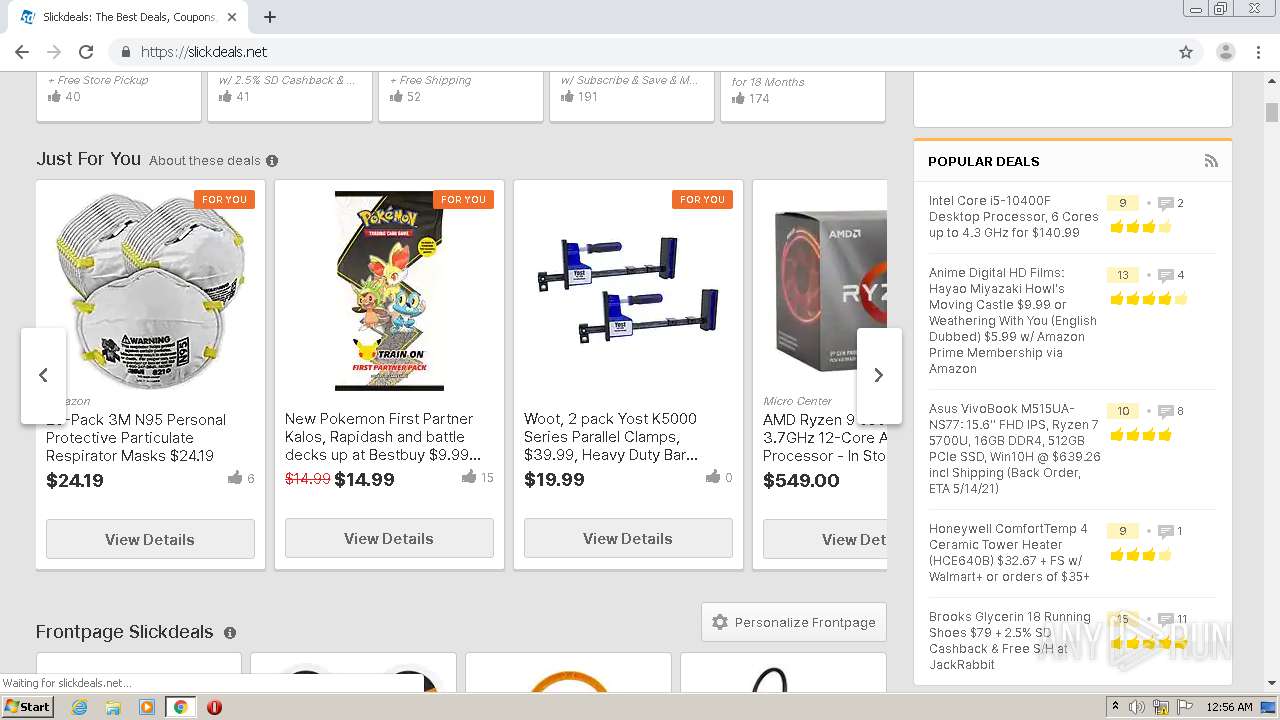Reload the Slickdeals page
This screenshot has width=1280, height=720.
[86, 52]
